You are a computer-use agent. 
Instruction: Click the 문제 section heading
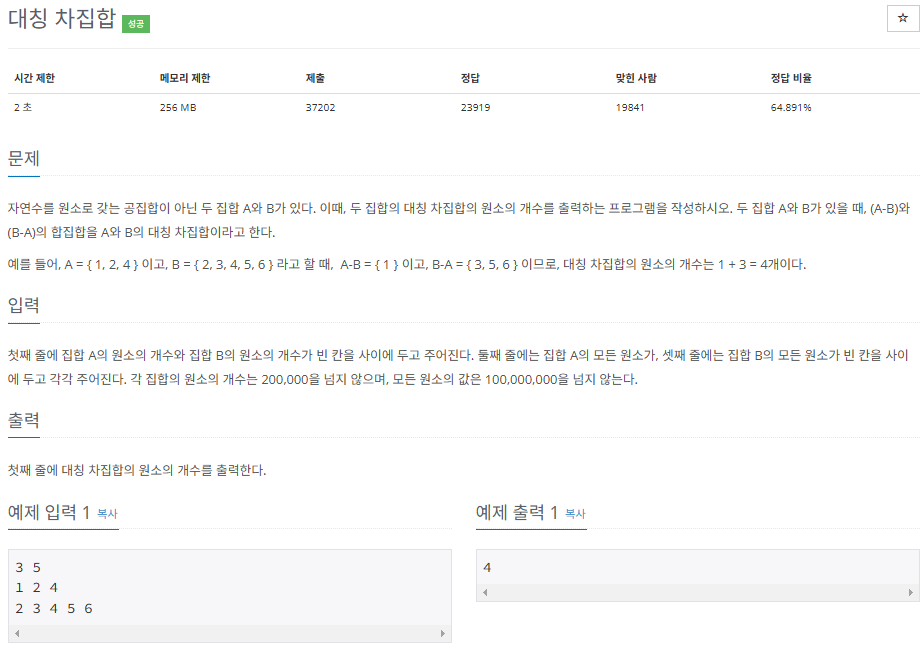(24, 158)
